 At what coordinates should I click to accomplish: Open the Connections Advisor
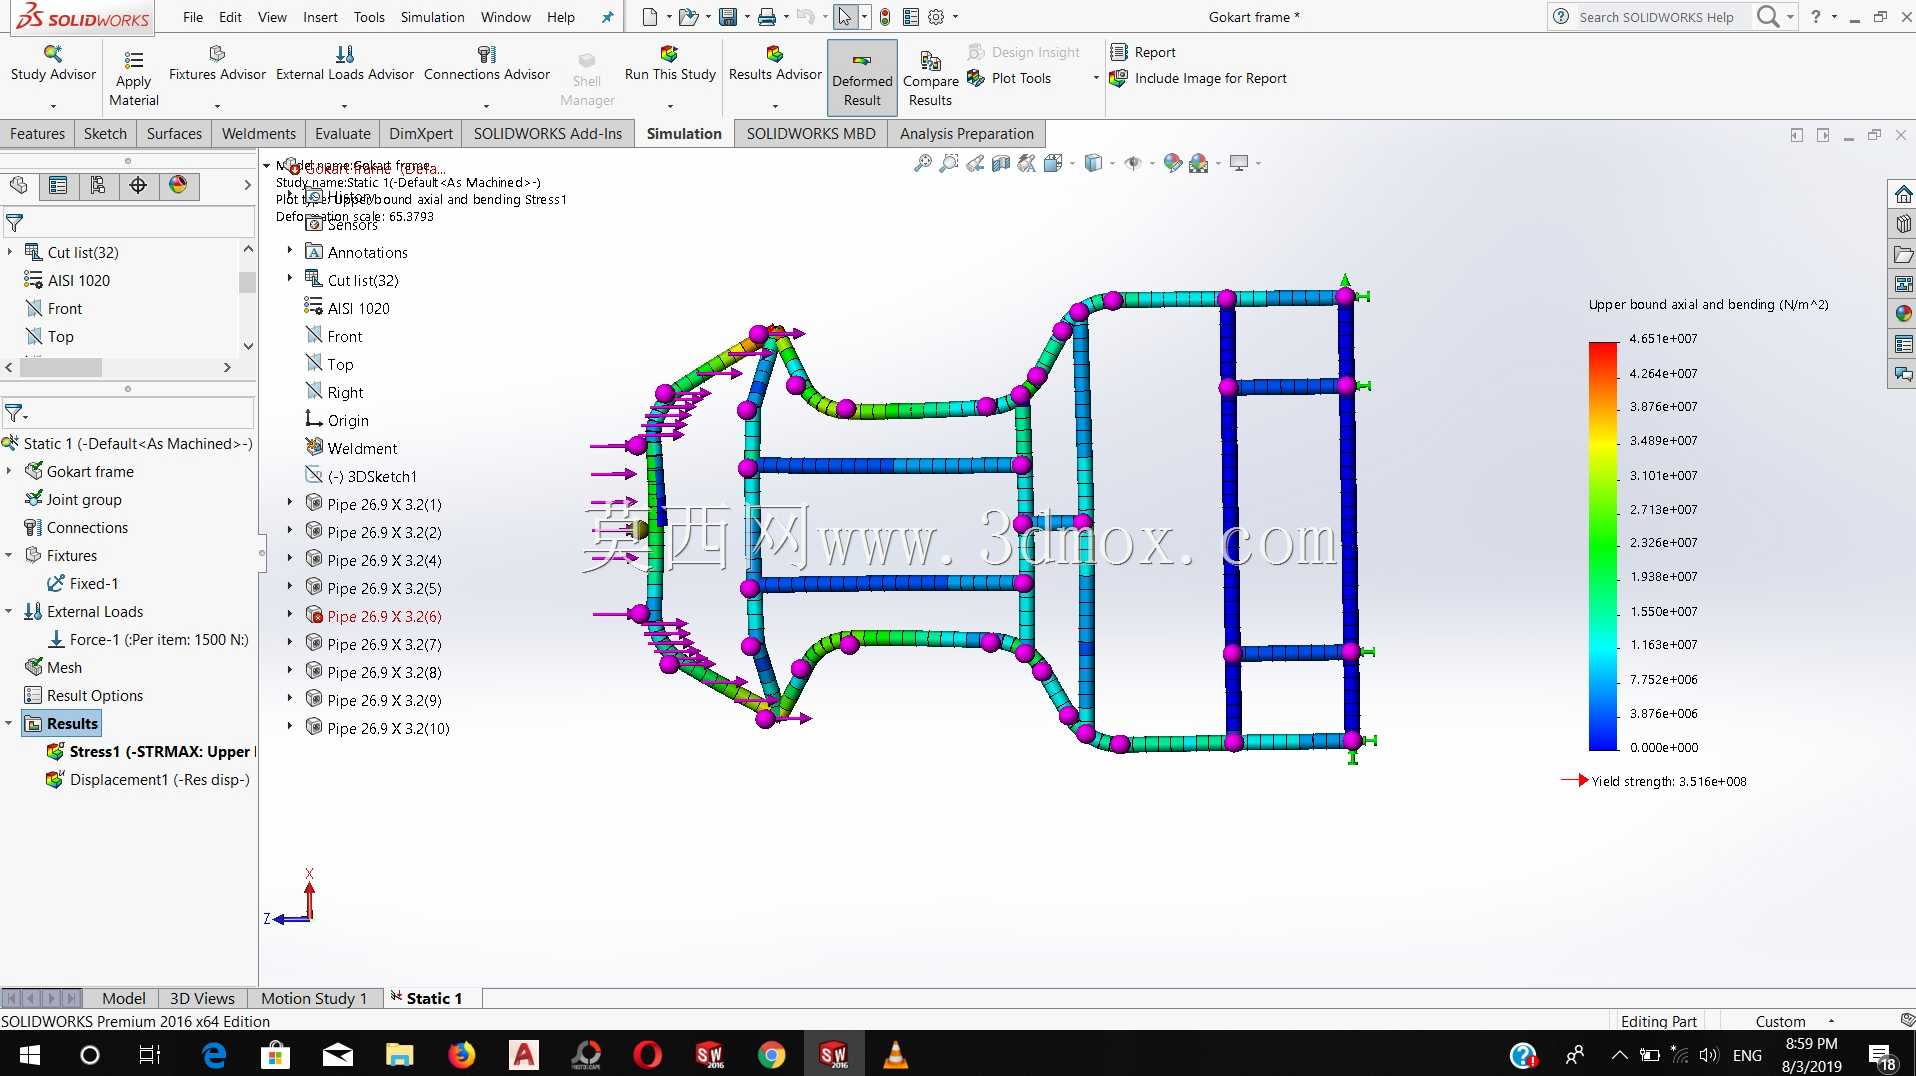coord(487,63)
